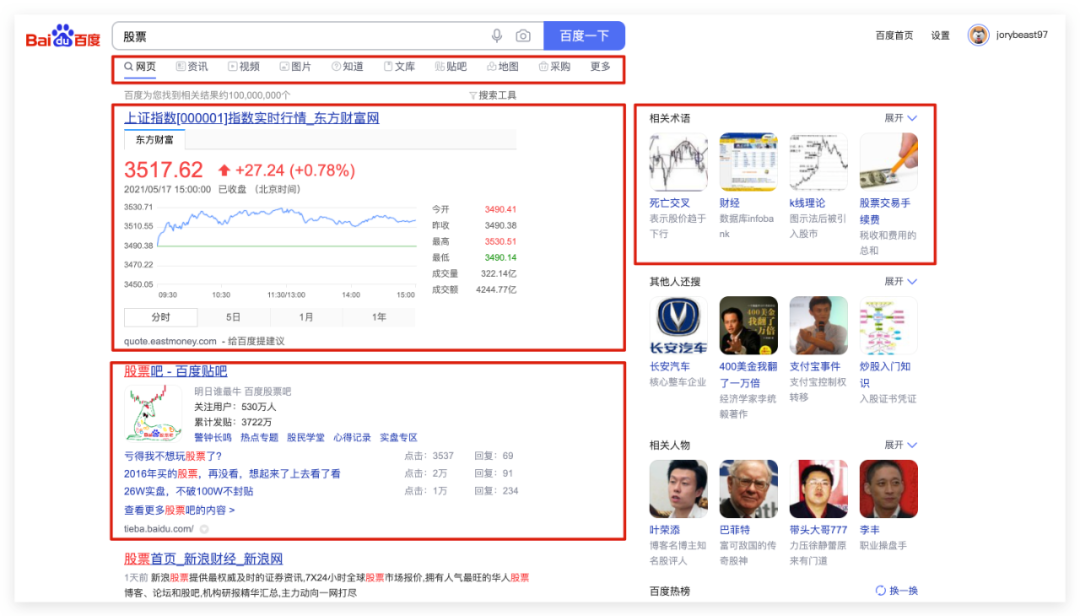Click the verification icon beside tieba.baidu.com
The image size is (1080, 616).
point(204,529)
